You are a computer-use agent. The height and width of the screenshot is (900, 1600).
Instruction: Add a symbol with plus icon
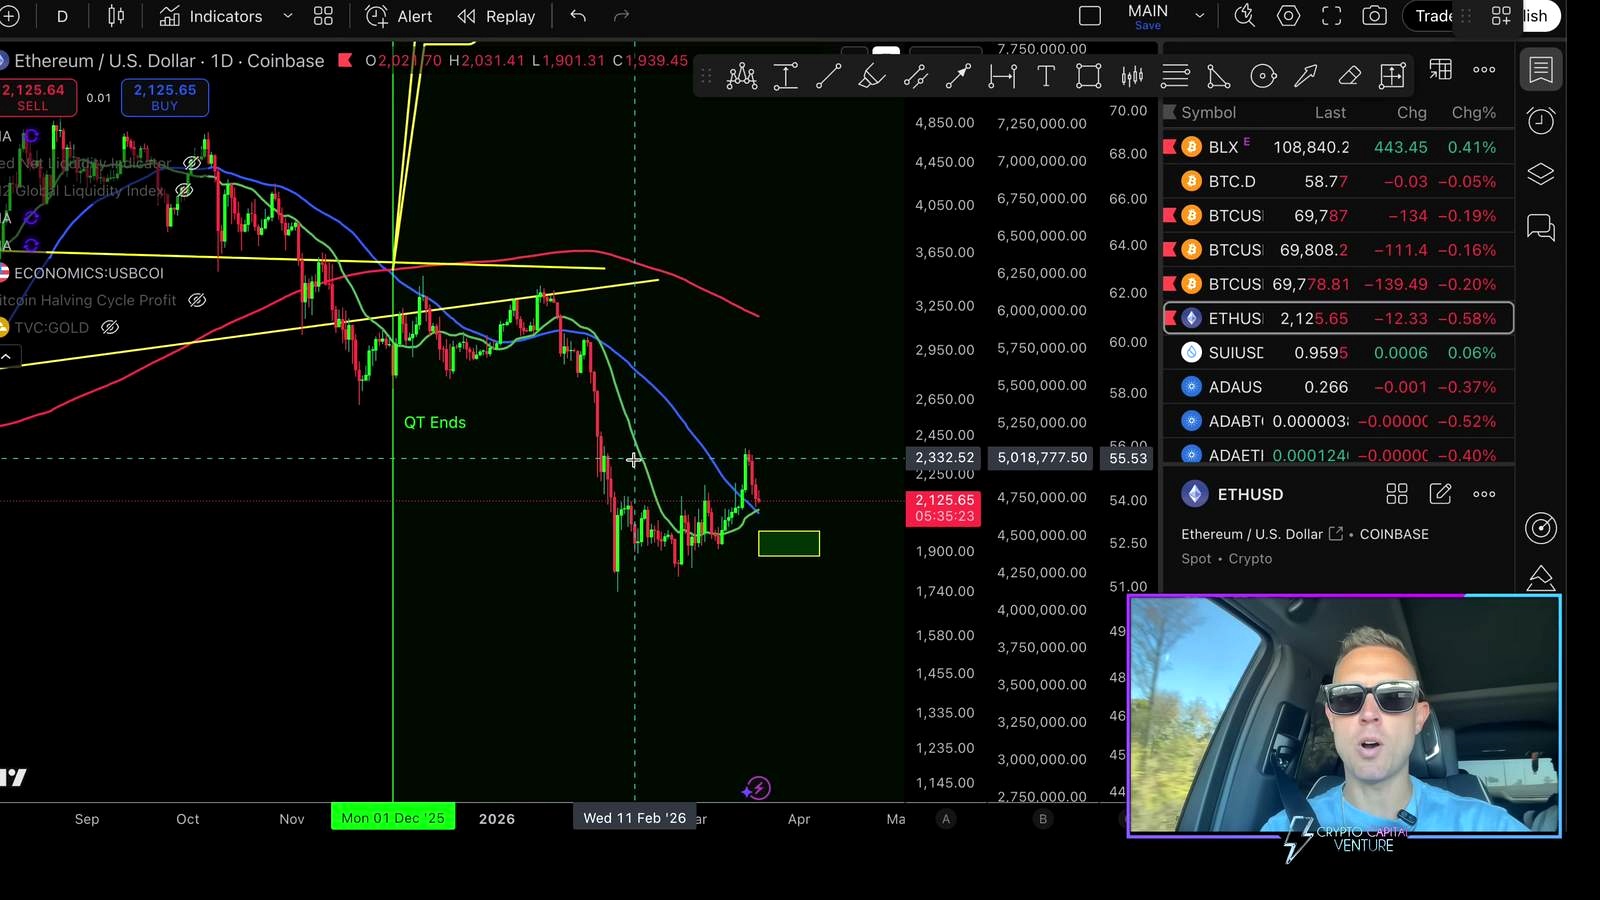click(10, 16)
